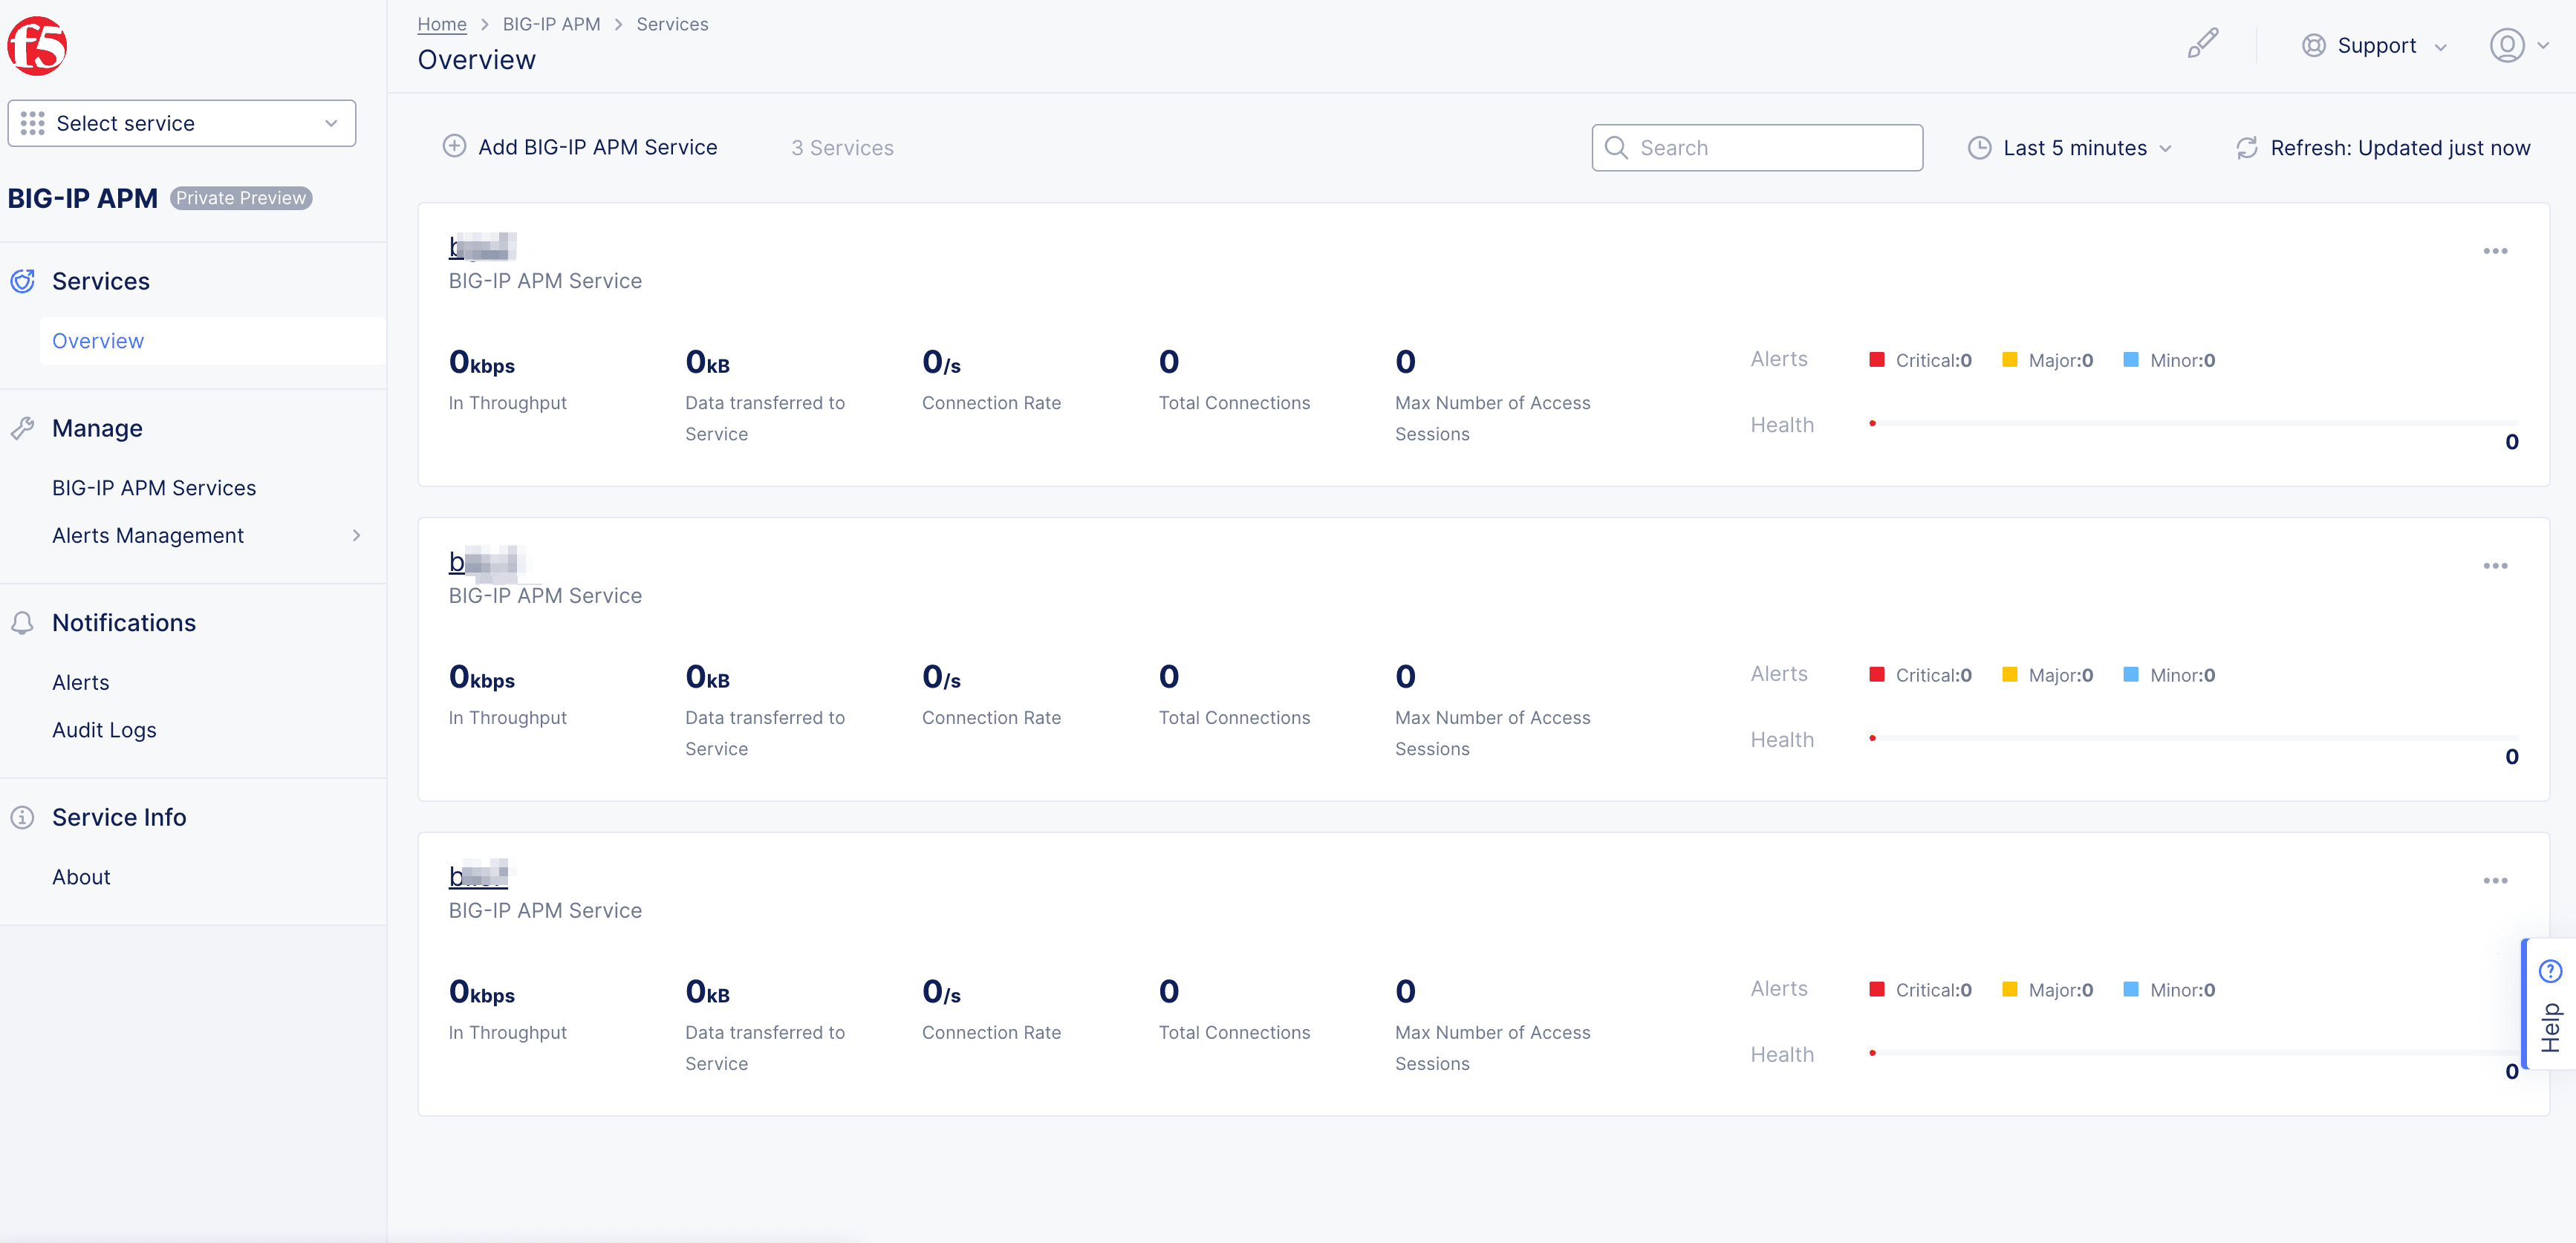This screenshot has width=2576, height=1243.
Task: Click the plus icon to add APM service
Action: (454, 147)
